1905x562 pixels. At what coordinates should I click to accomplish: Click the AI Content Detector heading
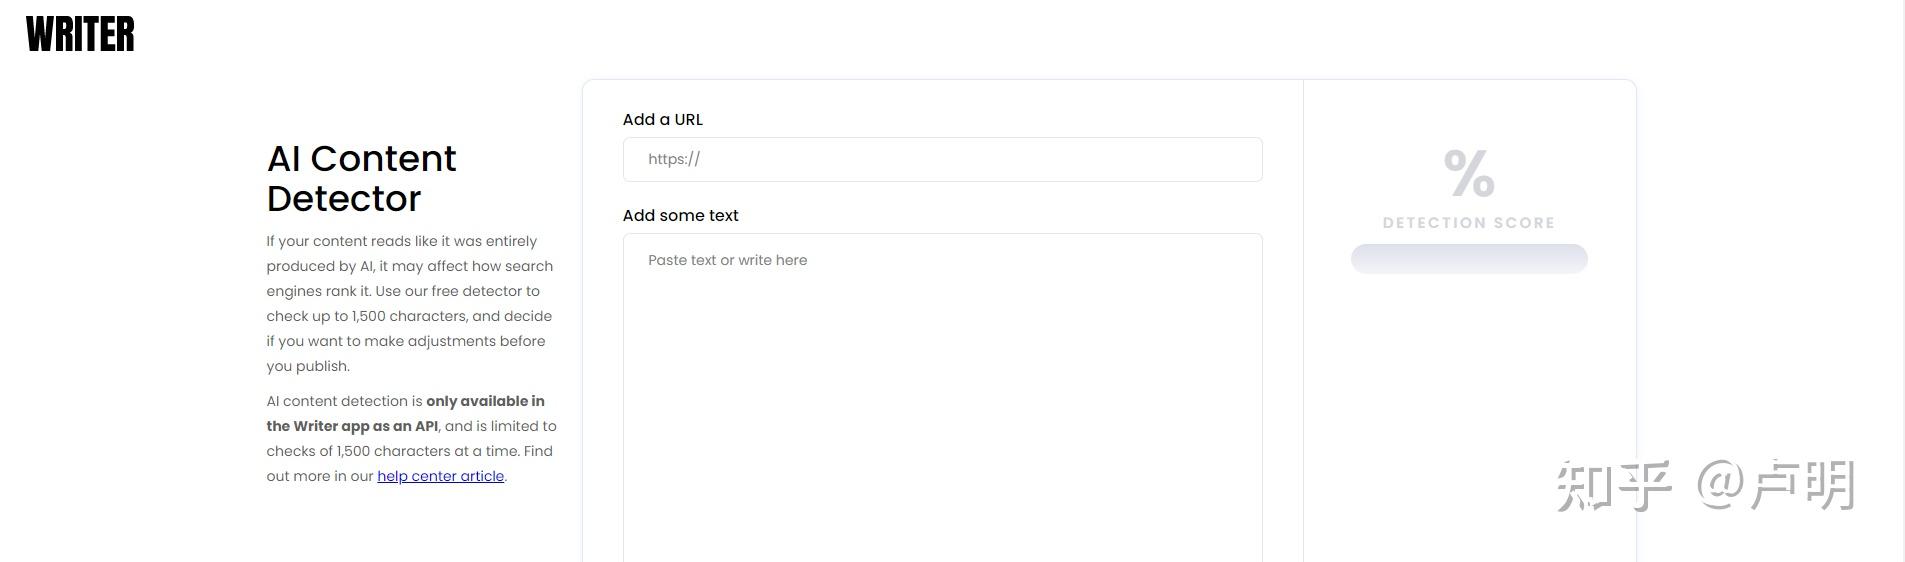pos(361,178)
